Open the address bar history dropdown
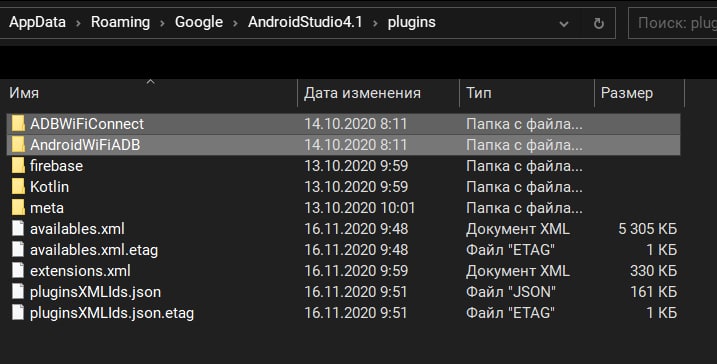The image size is (717, 364). point(564,23)
